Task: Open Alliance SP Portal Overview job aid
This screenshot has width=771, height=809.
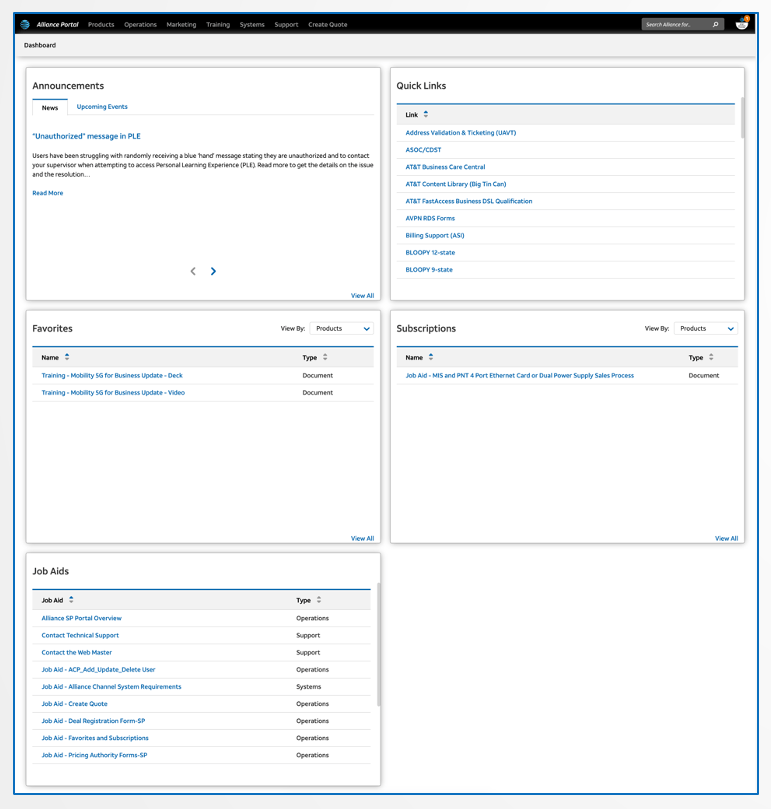Action: [82, 618]
